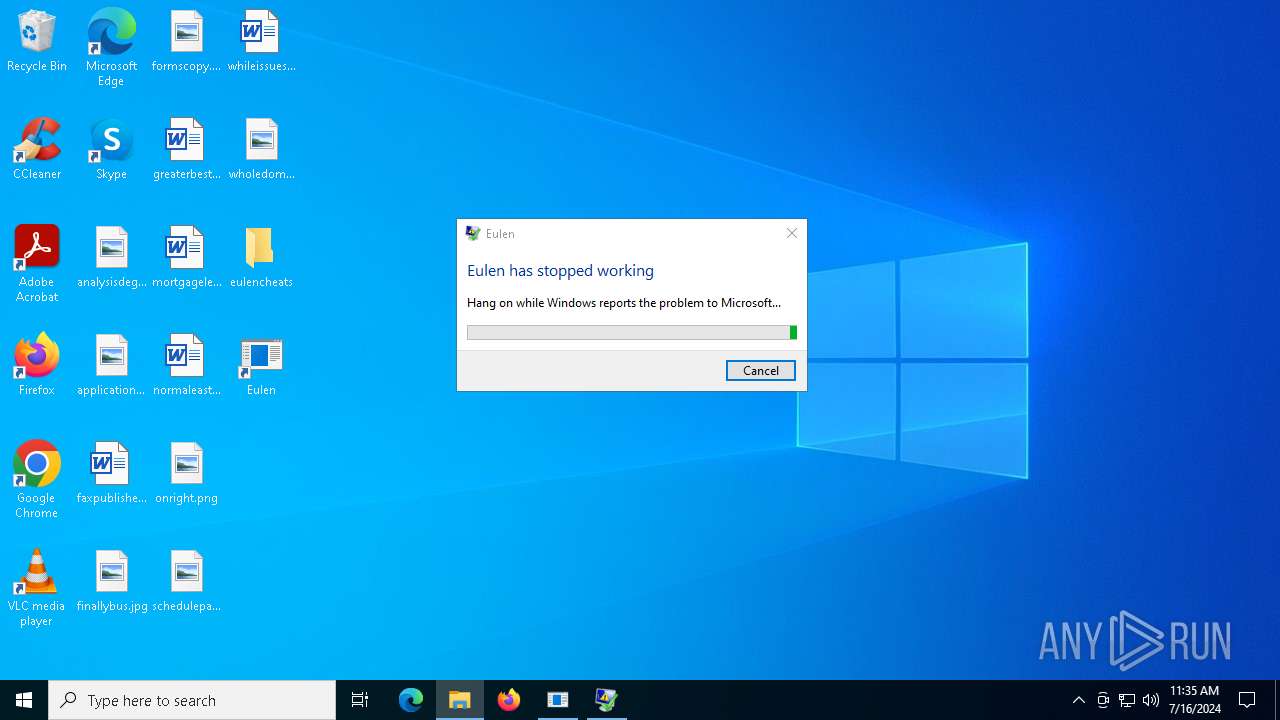The image size is (1280, 720).
Task: Select the mortgagele Word document
Action: coord(186,258)
